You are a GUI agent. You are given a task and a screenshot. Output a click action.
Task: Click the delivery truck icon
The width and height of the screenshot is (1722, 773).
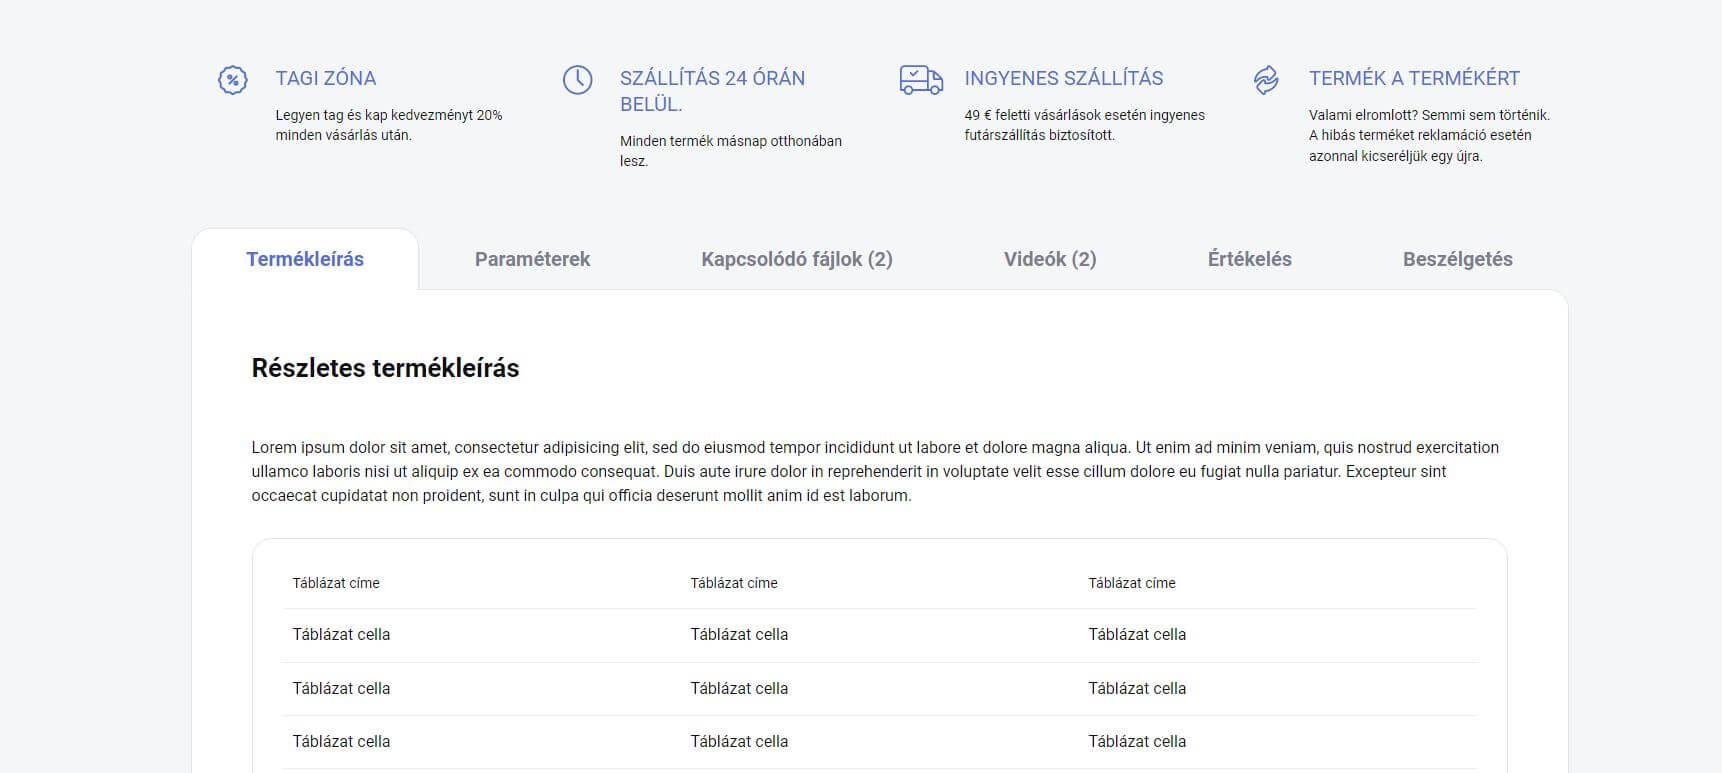click(x=921, y=80)
